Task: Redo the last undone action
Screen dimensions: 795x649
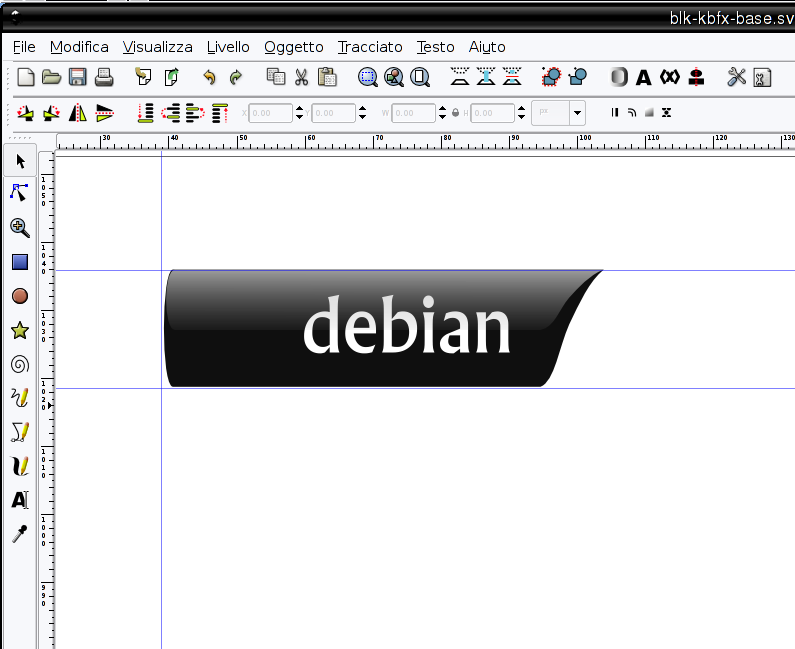Action: pyautogui.click(x=236, y=77)
